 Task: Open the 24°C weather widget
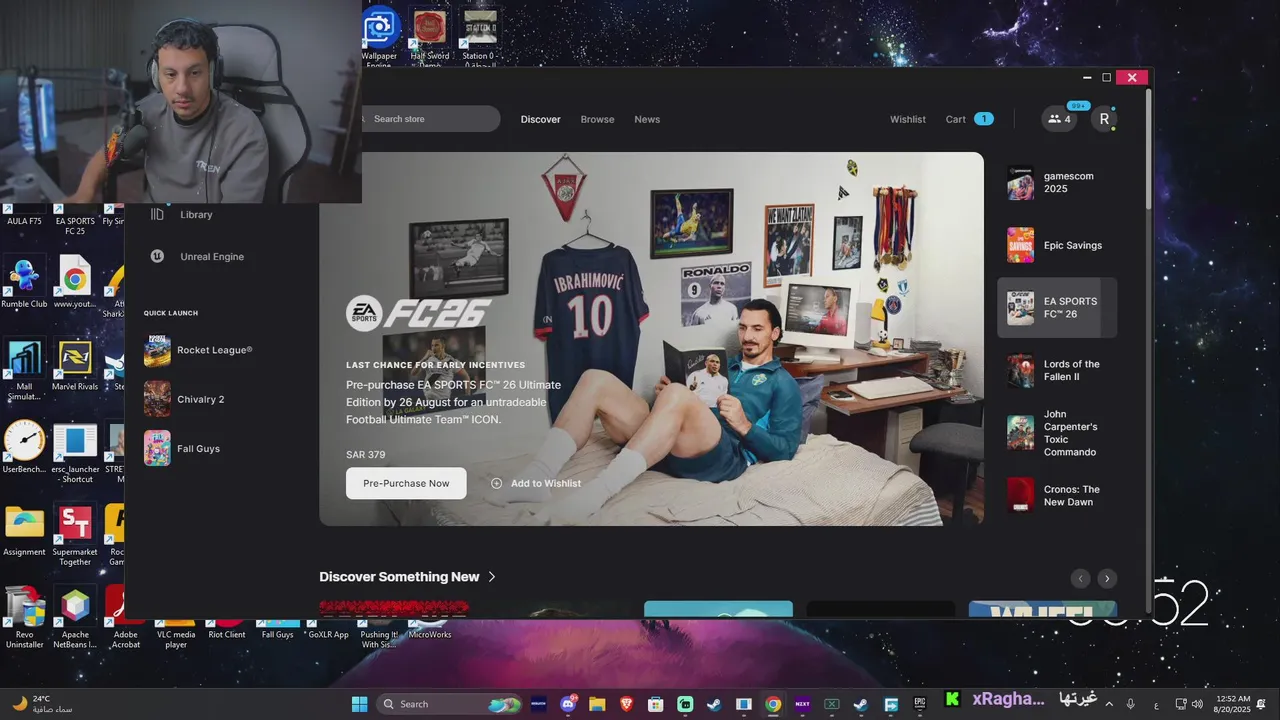pyautogui.click(x=42, y=704)
